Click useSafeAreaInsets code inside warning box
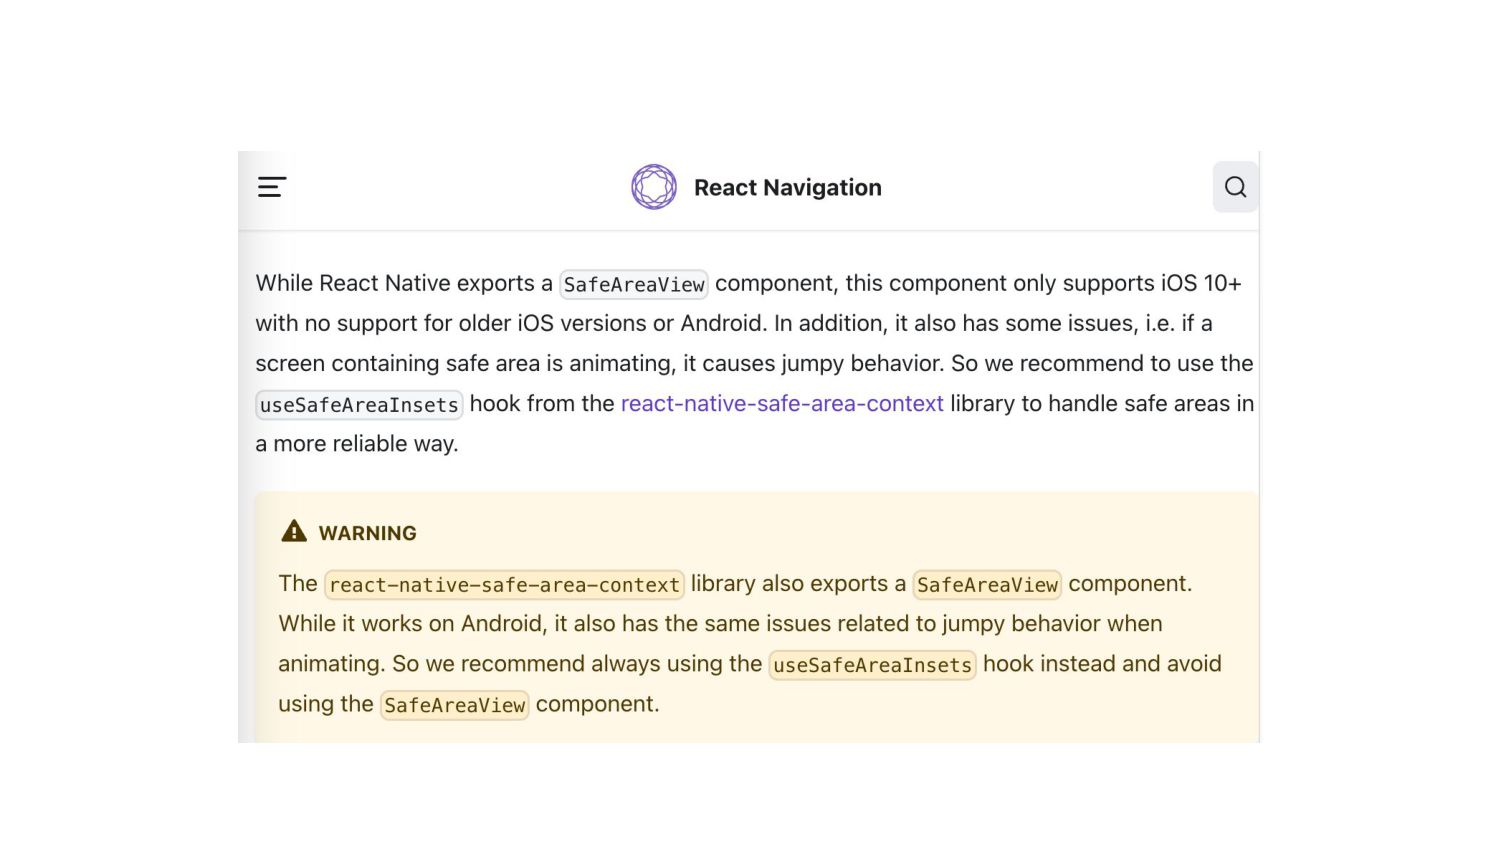The width and height of the screenshot is (1500, 844). [x=872, y=665]
